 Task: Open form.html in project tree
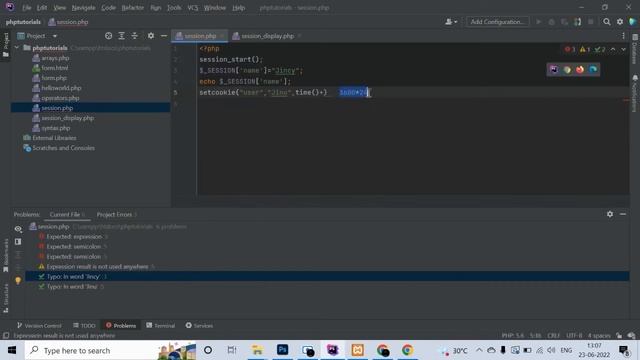coord(55,68)
